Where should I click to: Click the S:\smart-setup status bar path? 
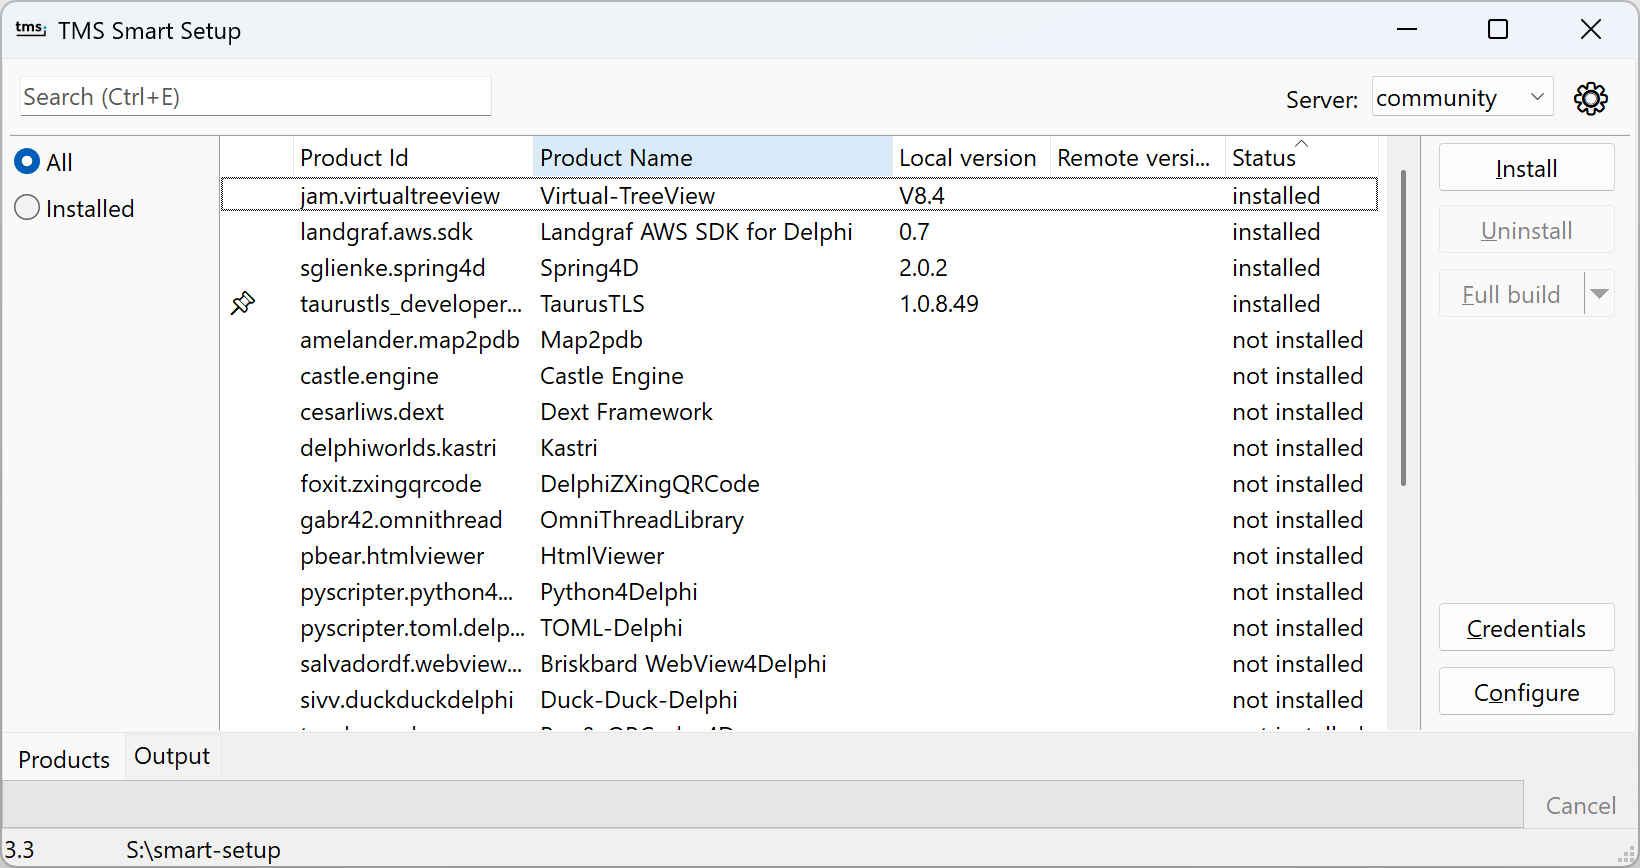[203, 849]
